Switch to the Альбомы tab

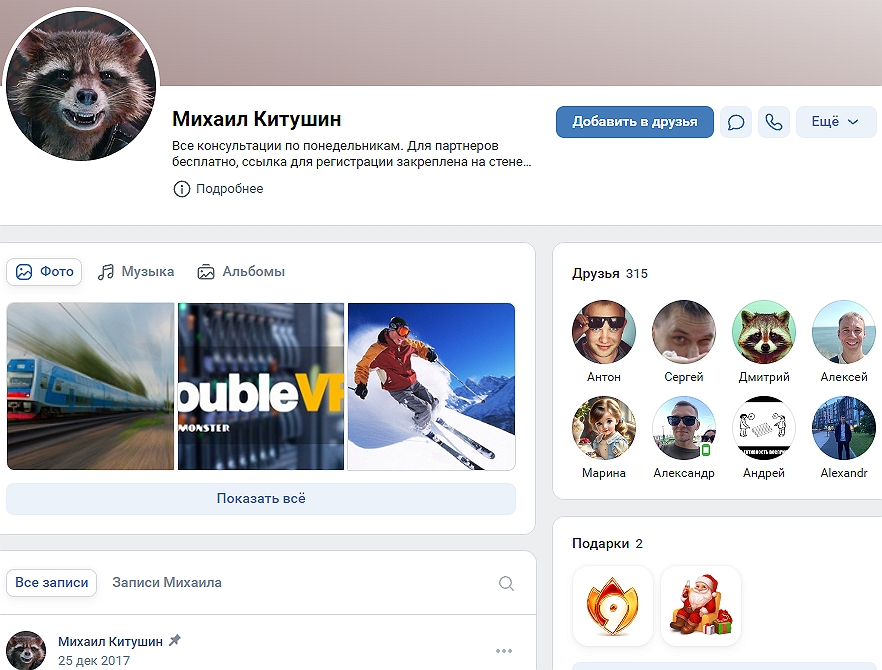[241, 271]
